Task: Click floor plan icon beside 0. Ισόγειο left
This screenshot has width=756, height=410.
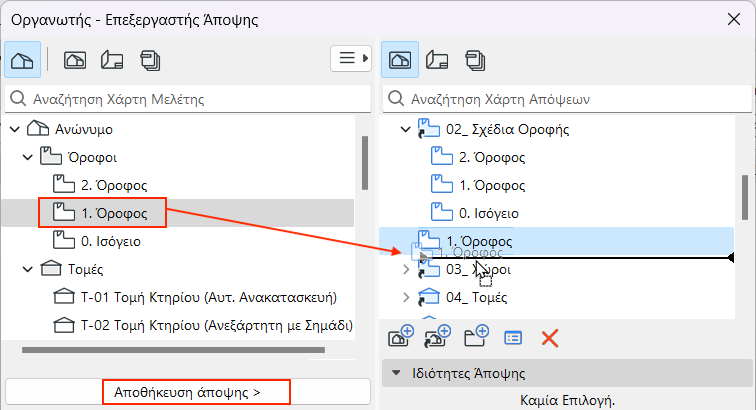Action: [64, 240]
